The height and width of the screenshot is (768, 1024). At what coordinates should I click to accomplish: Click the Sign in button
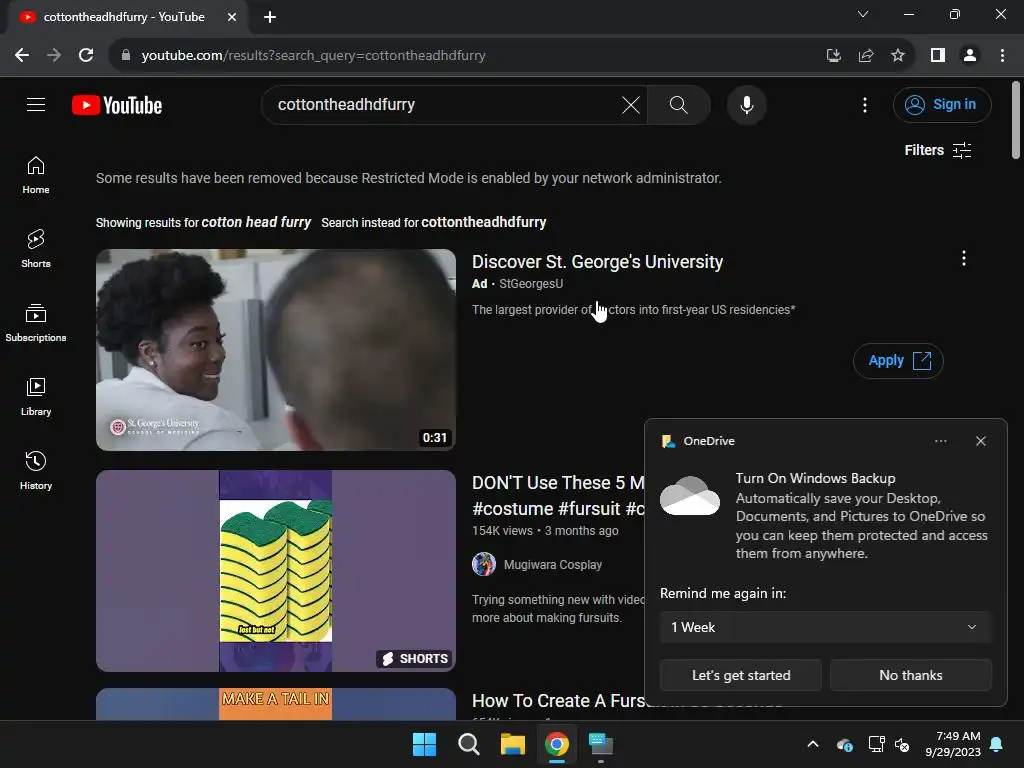[x=941, y=104]
